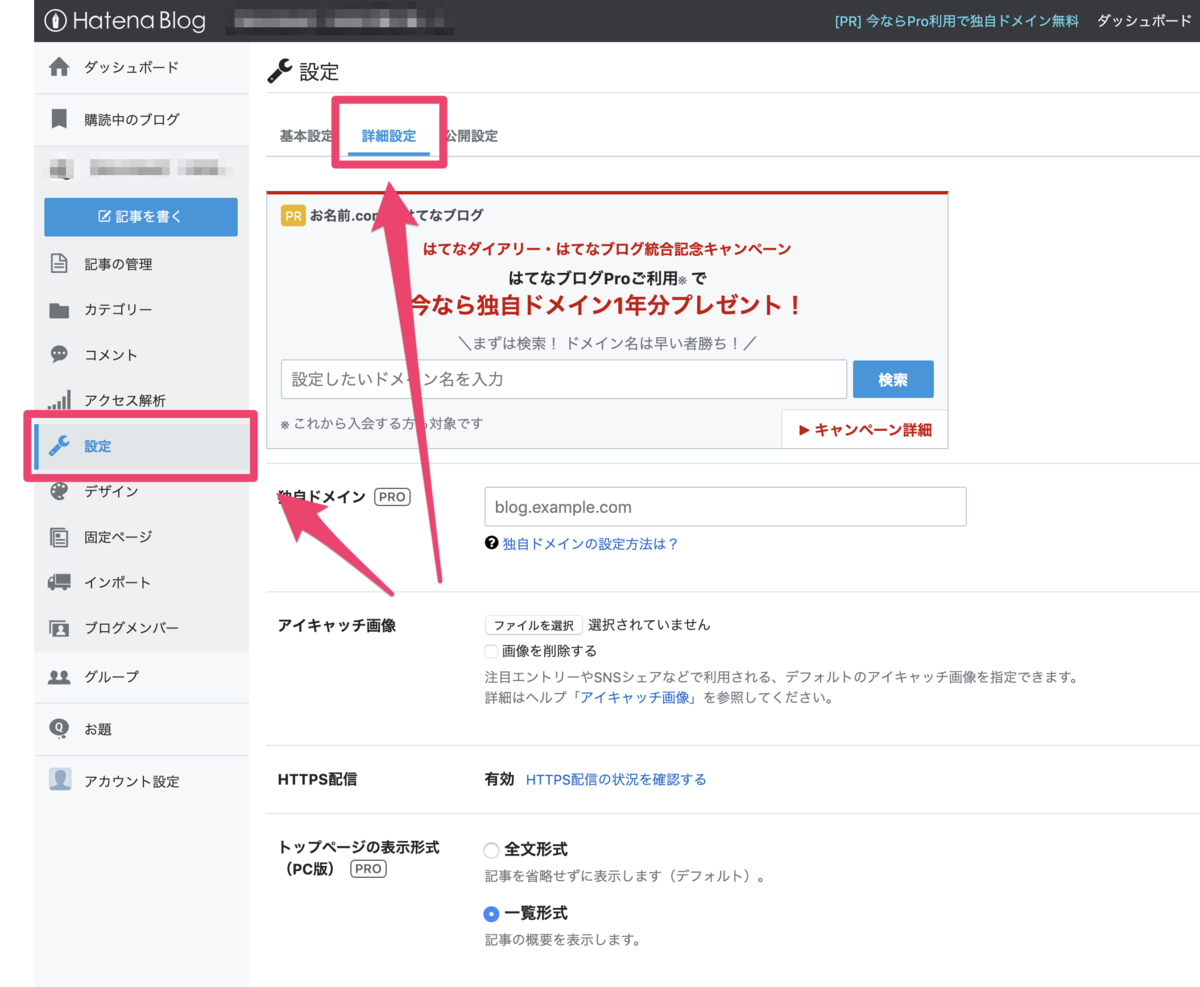This screenshot has height=987, width=1200.
Task: Click the wrench icon for 設定 in the sidebar
Action: (59, 446)
